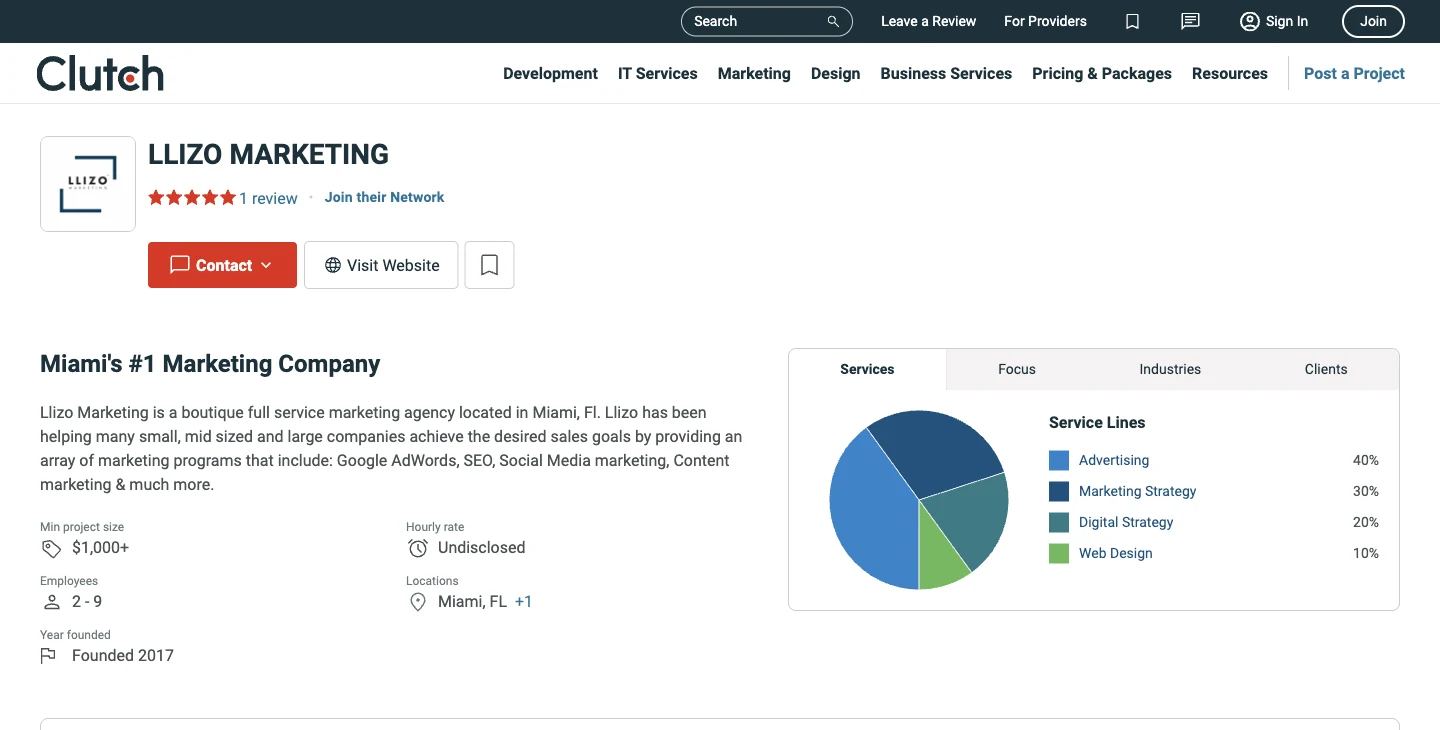Switch to the Industries tab

[x=1170, y=369]
